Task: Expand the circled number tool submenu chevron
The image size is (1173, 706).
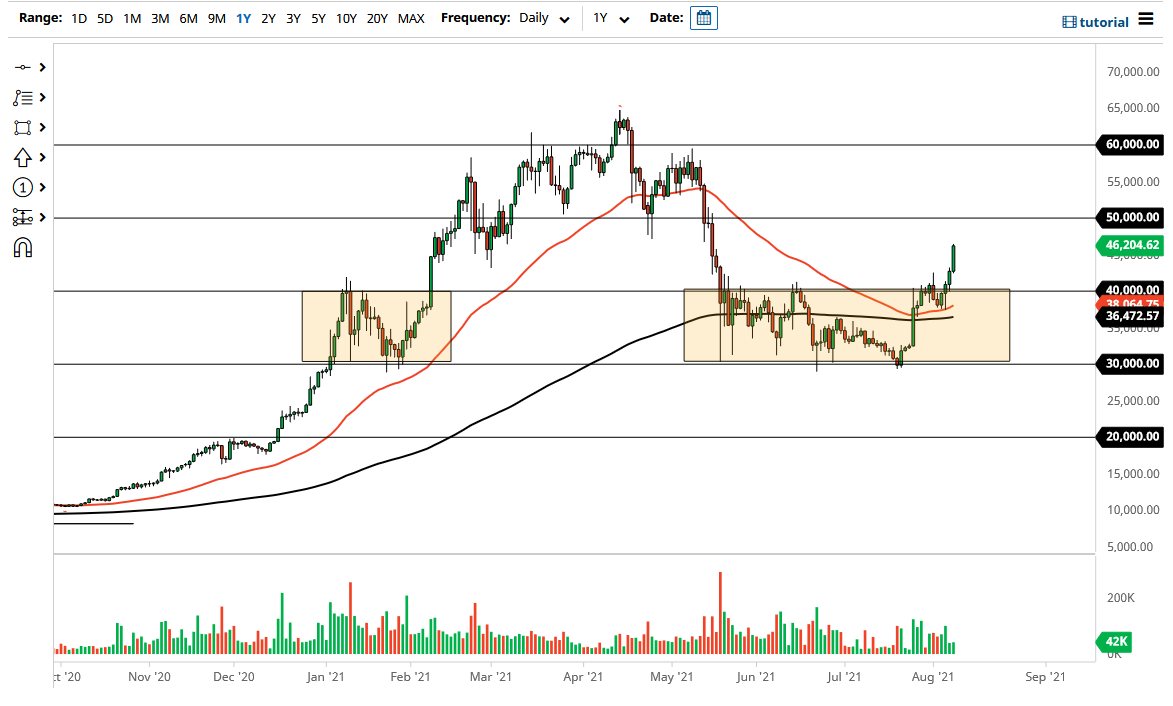Action: pyautogui.click(x=43, y=187)
